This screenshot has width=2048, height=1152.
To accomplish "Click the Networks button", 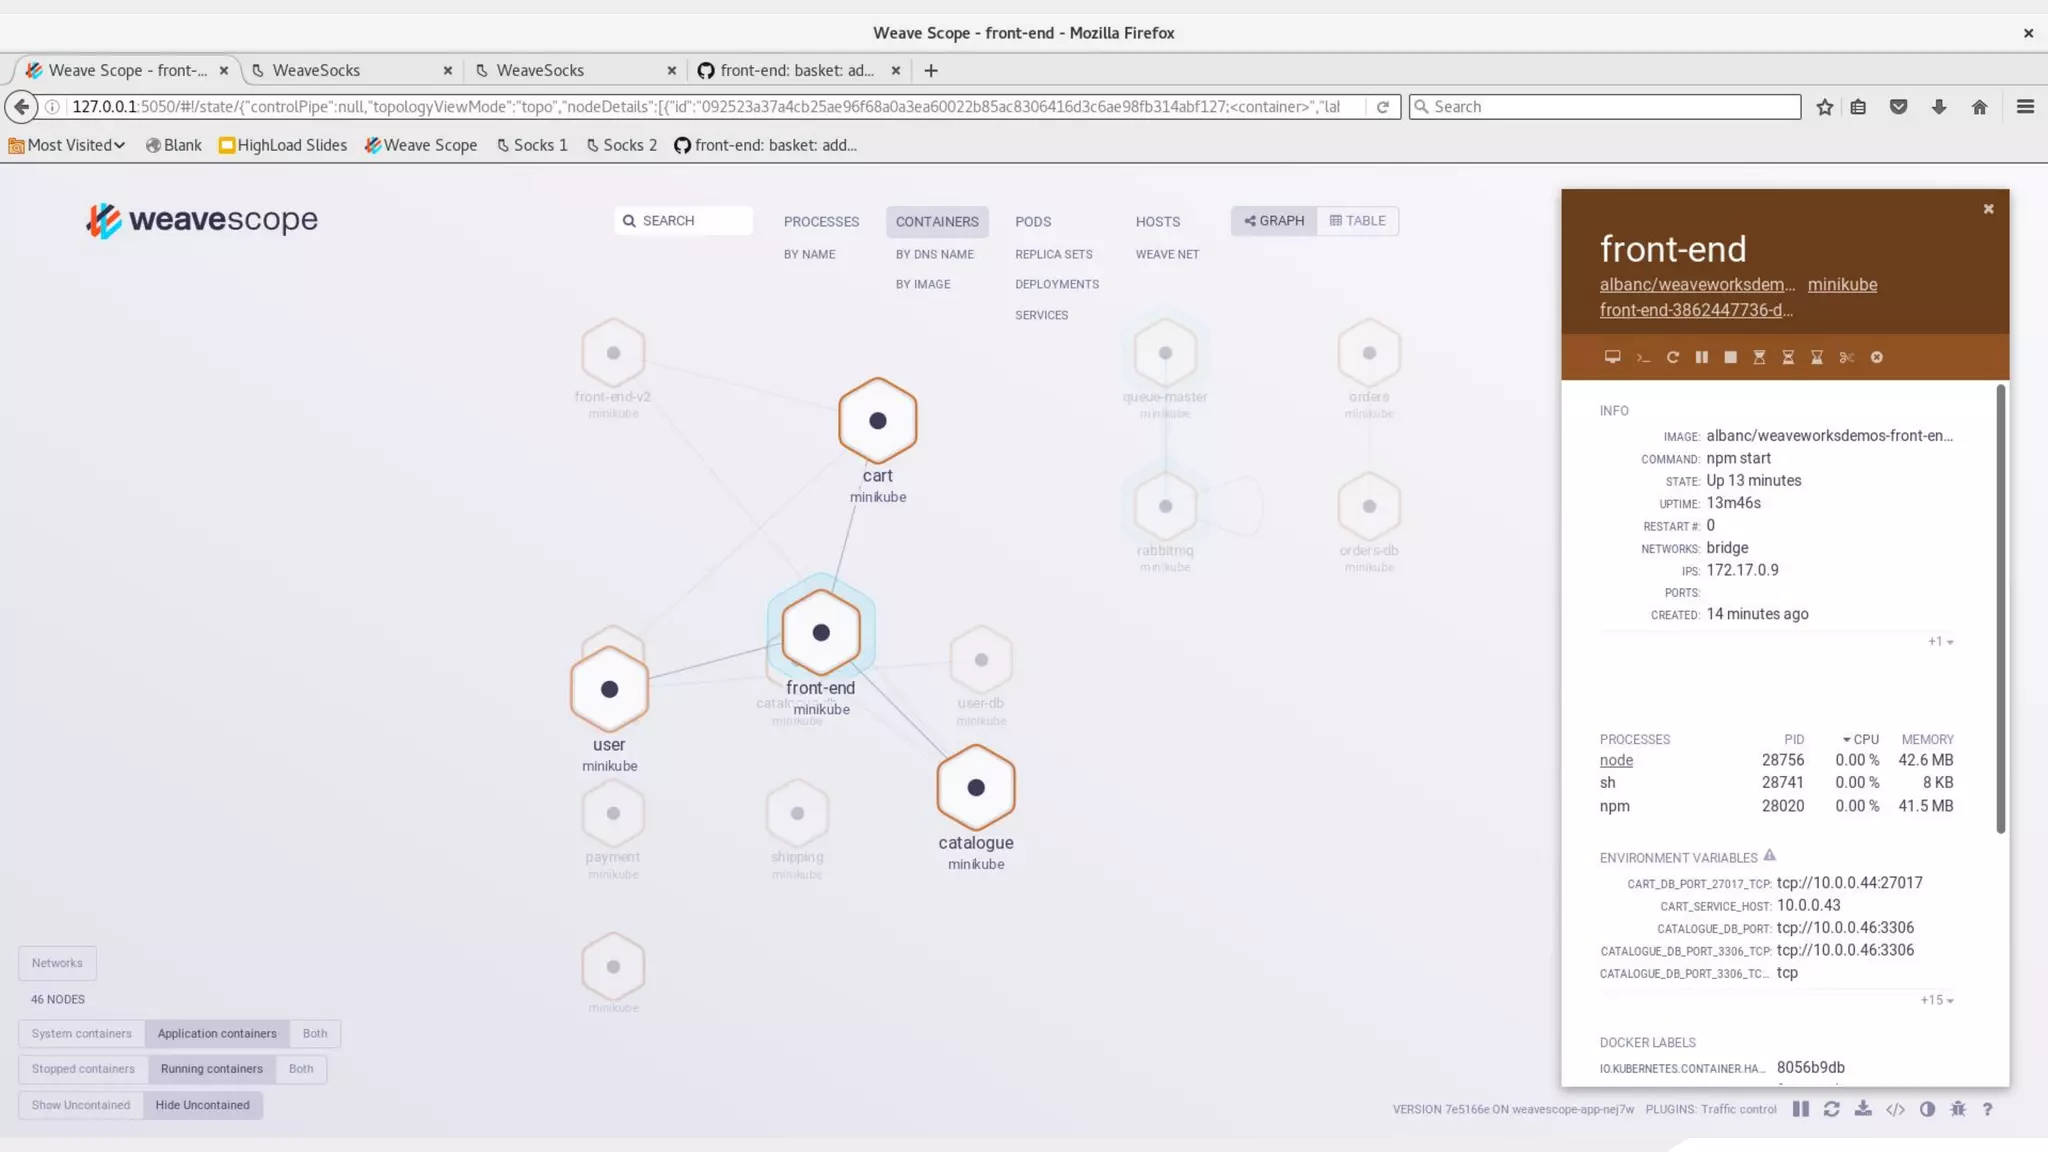I will click(x=57, y=963).
